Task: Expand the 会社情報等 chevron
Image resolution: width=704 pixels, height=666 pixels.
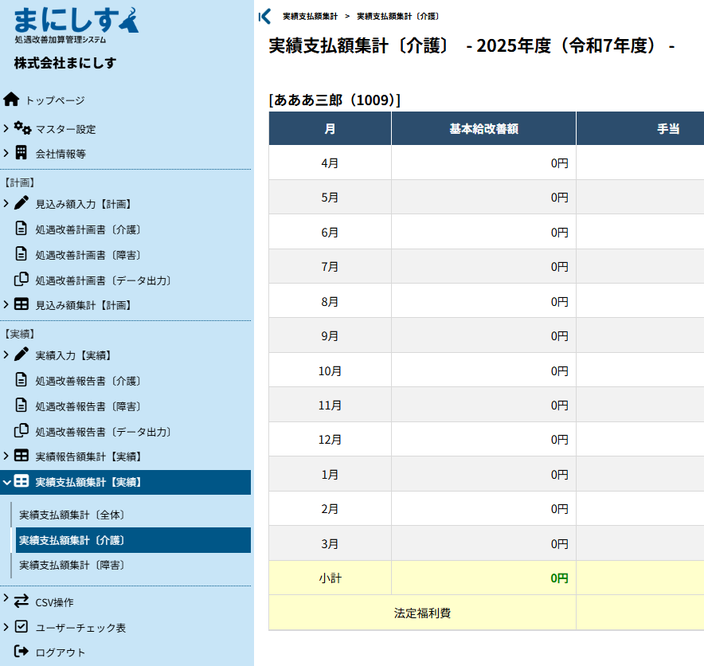Action: [x=6, y=153]
